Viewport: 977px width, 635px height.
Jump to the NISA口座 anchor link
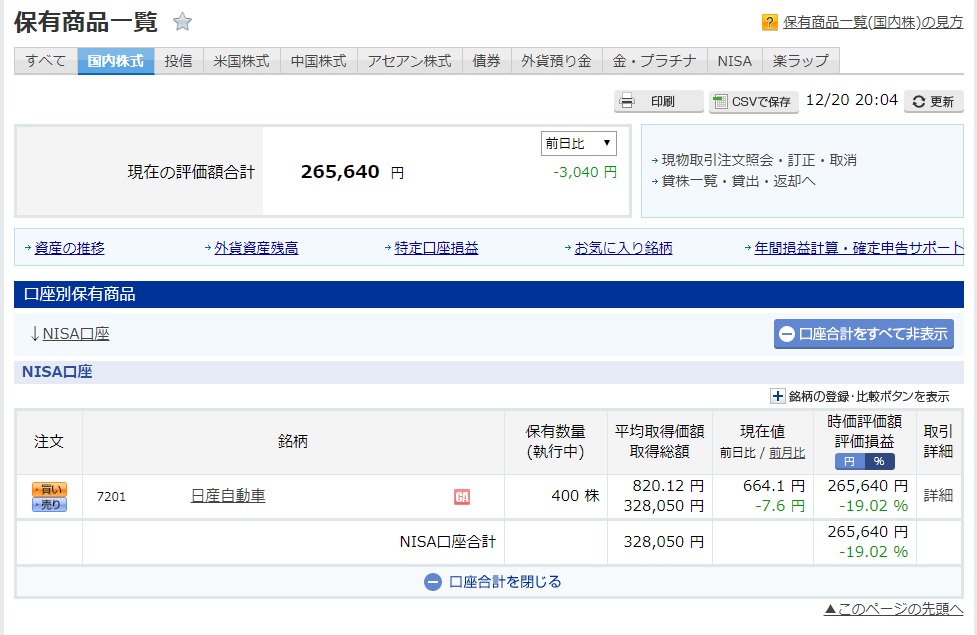coord(75,334)
